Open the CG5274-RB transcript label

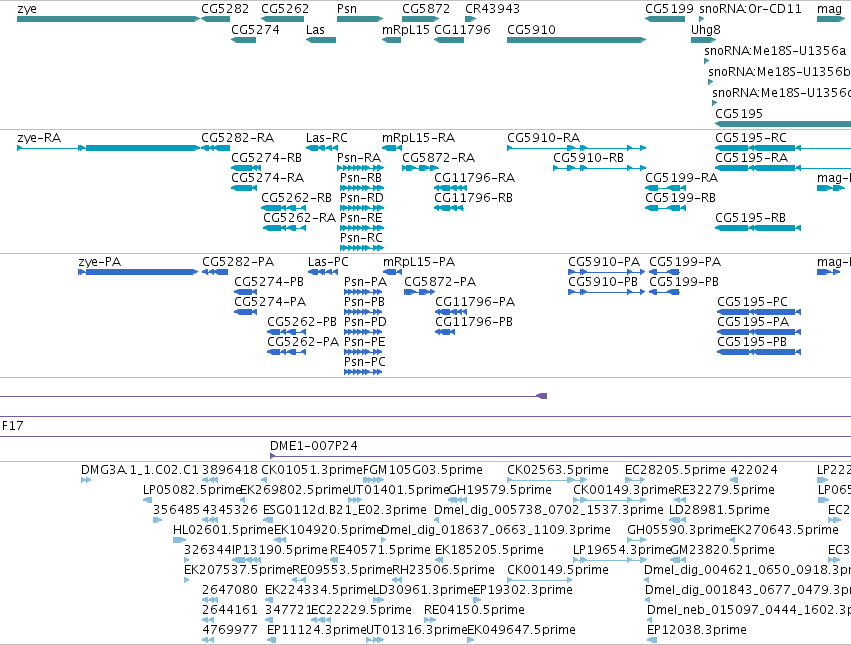point(266,158)
